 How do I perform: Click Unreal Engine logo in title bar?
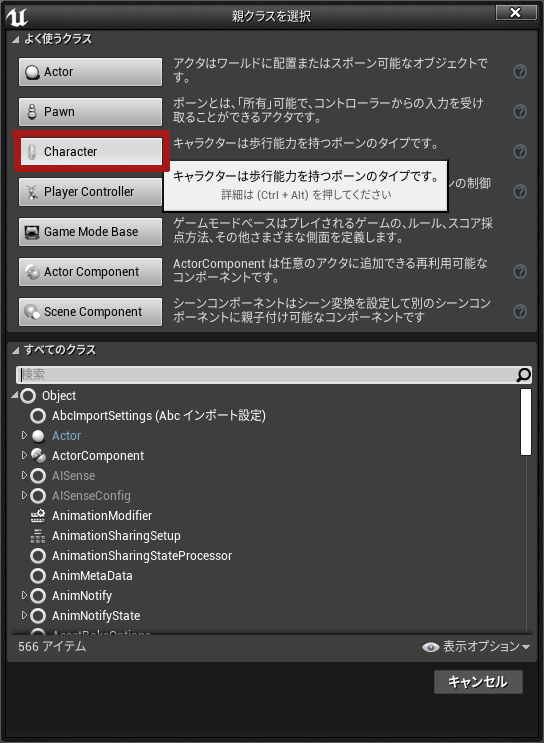17,17
